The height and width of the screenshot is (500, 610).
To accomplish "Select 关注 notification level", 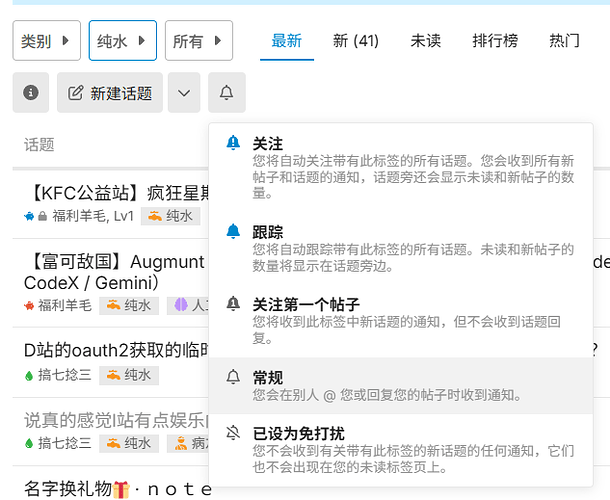I will [401, 168].
